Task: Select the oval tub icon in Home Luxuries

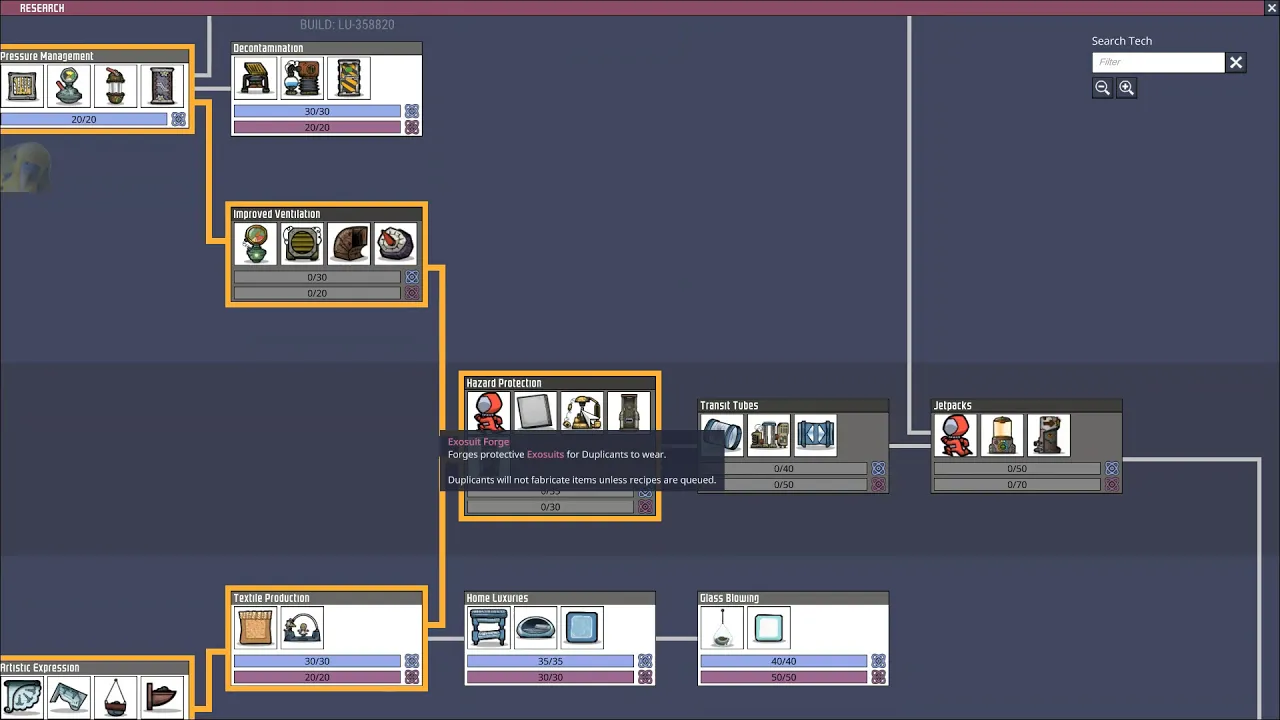Action: (535, 628)
